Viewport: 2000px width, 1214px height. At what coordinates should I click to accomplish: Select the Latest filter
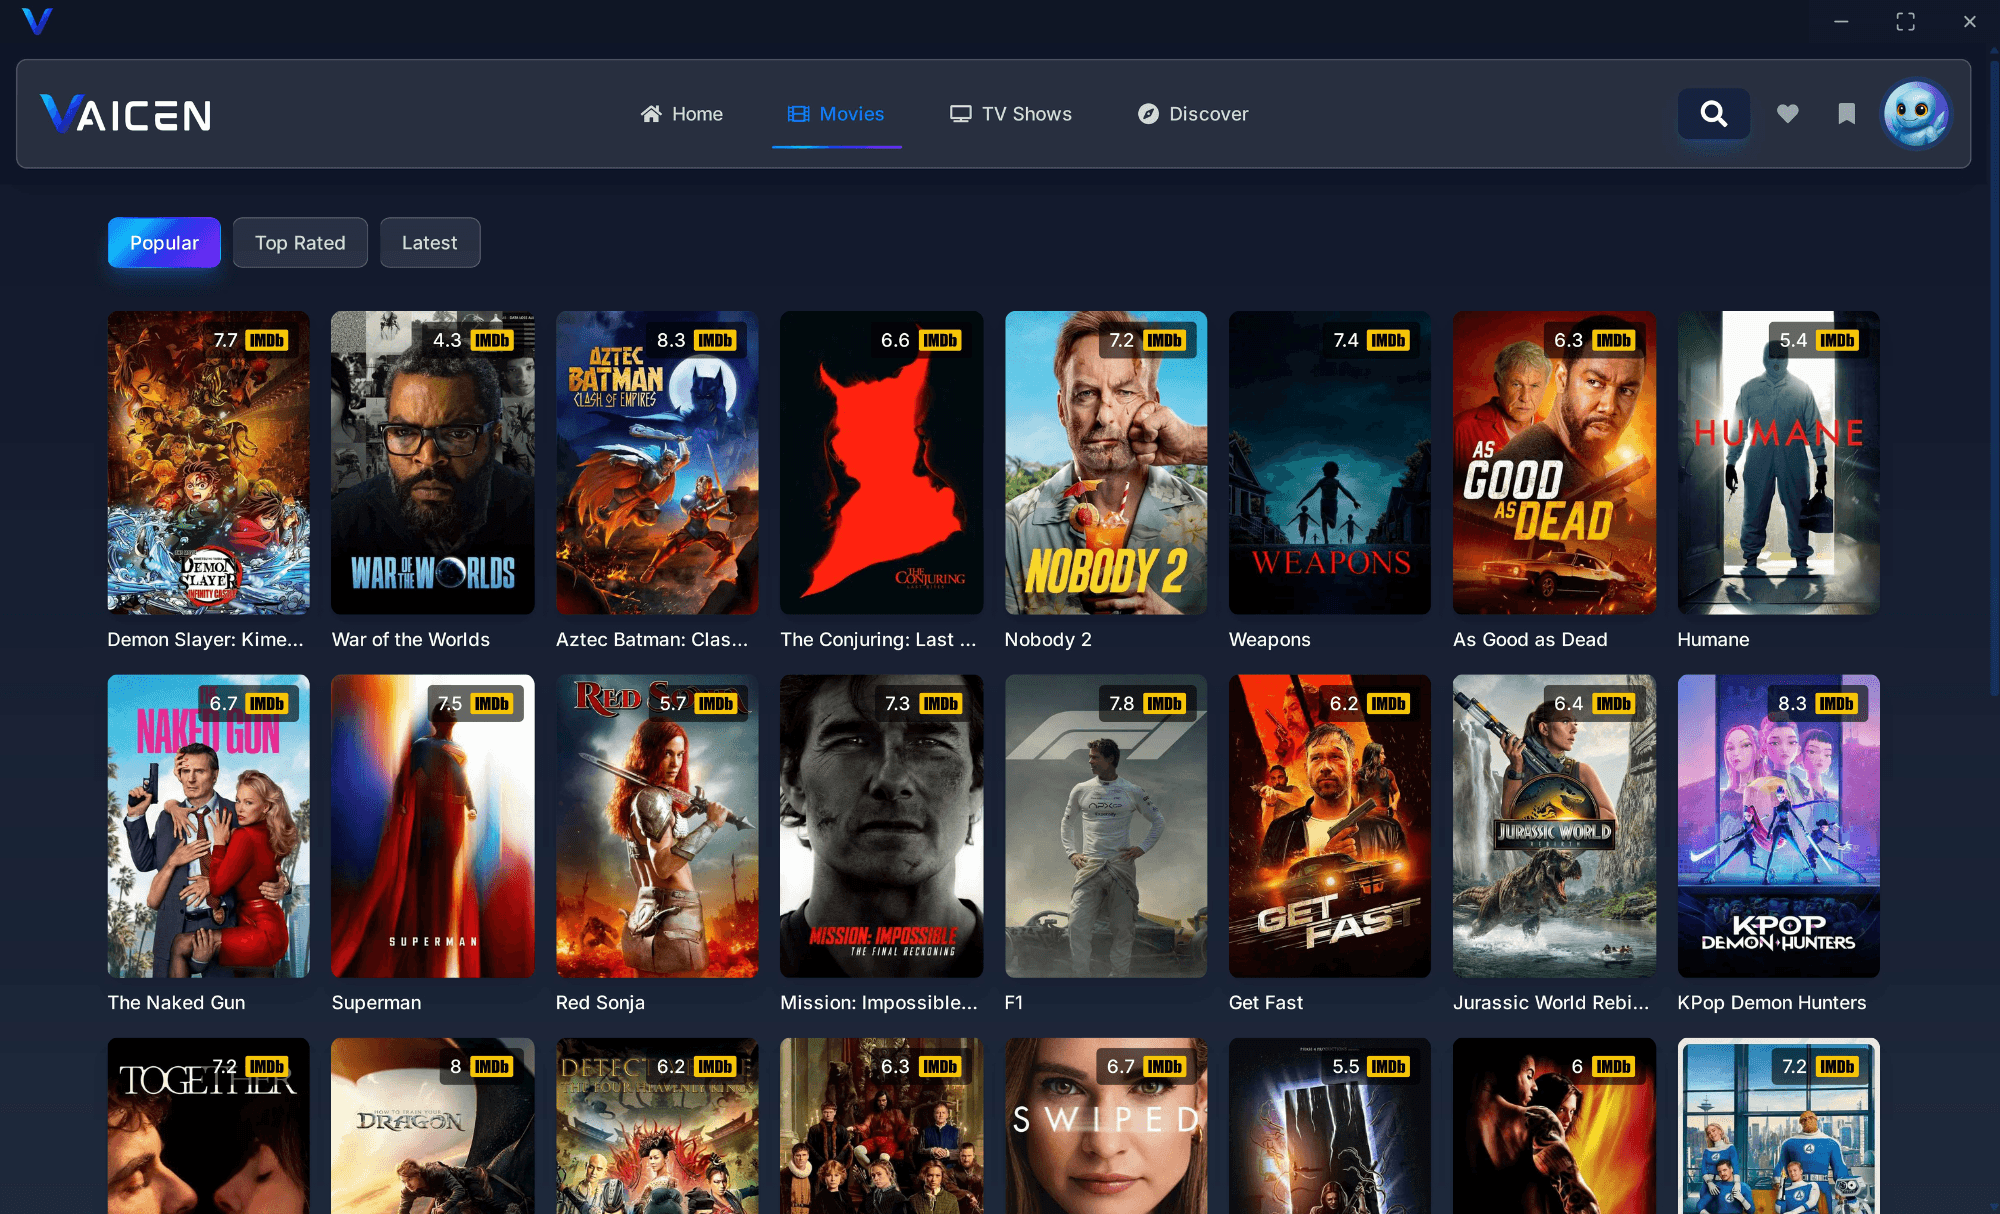point(429,243)
